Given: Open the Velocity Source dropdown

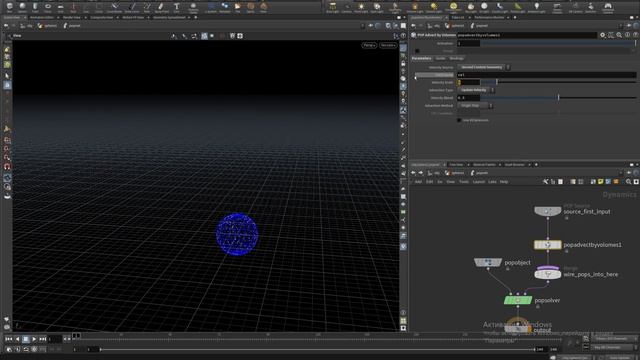Looking at the screenshot, I should [x=483, y=67].
